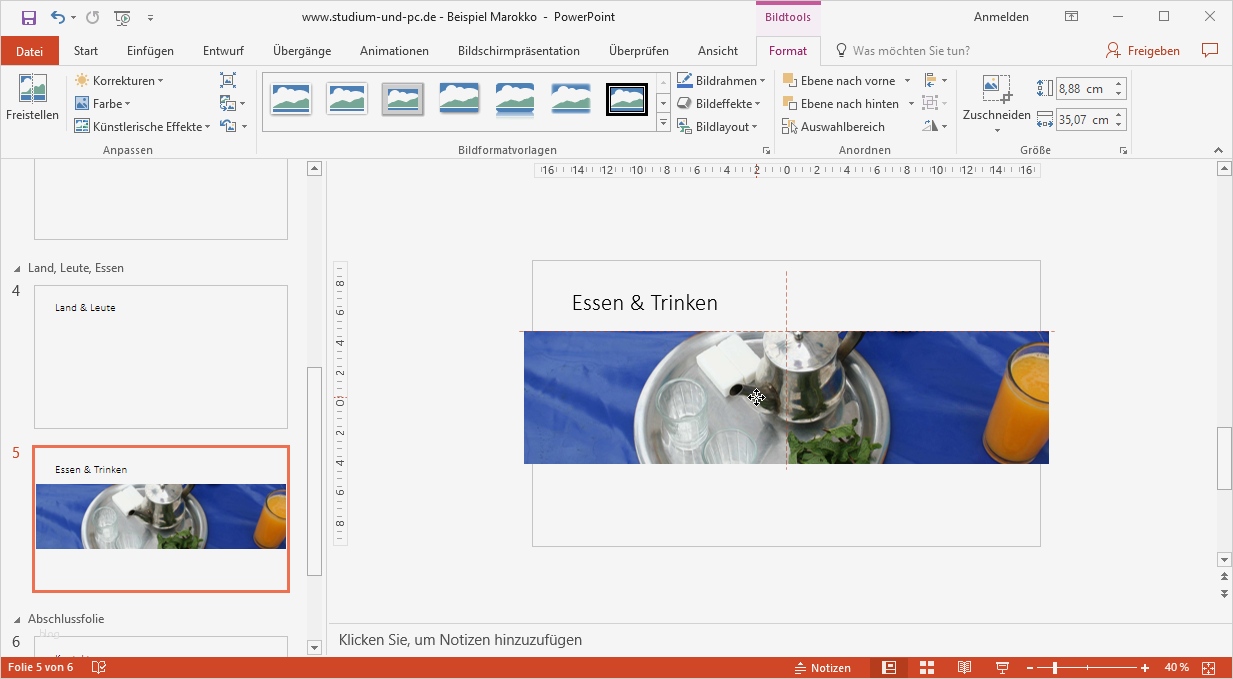Select the black double-frame picture style

627,99
